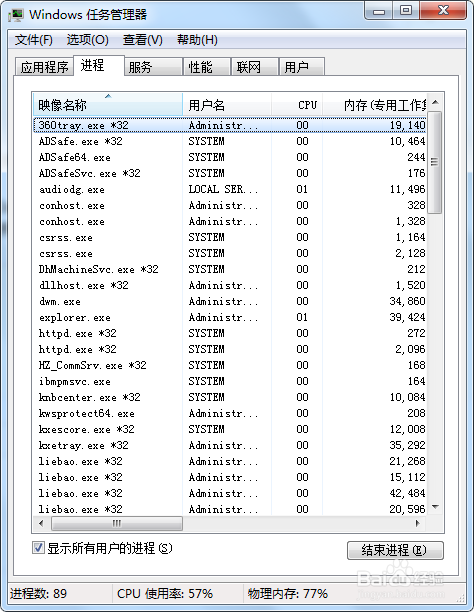Select the 进程 tab

pos(99,65)
